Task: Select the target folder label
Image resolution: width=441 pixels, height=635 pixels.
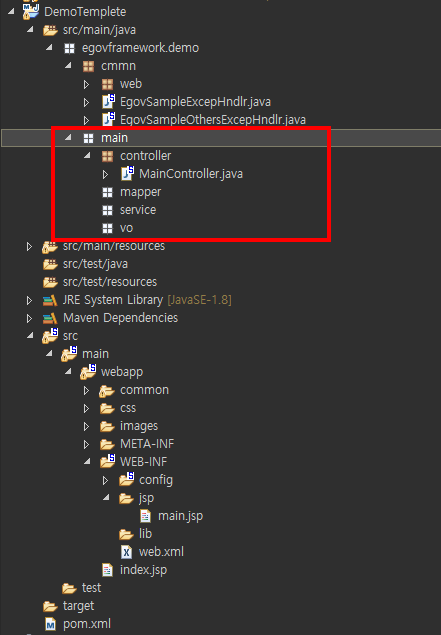Action: [x=78, y=606]
